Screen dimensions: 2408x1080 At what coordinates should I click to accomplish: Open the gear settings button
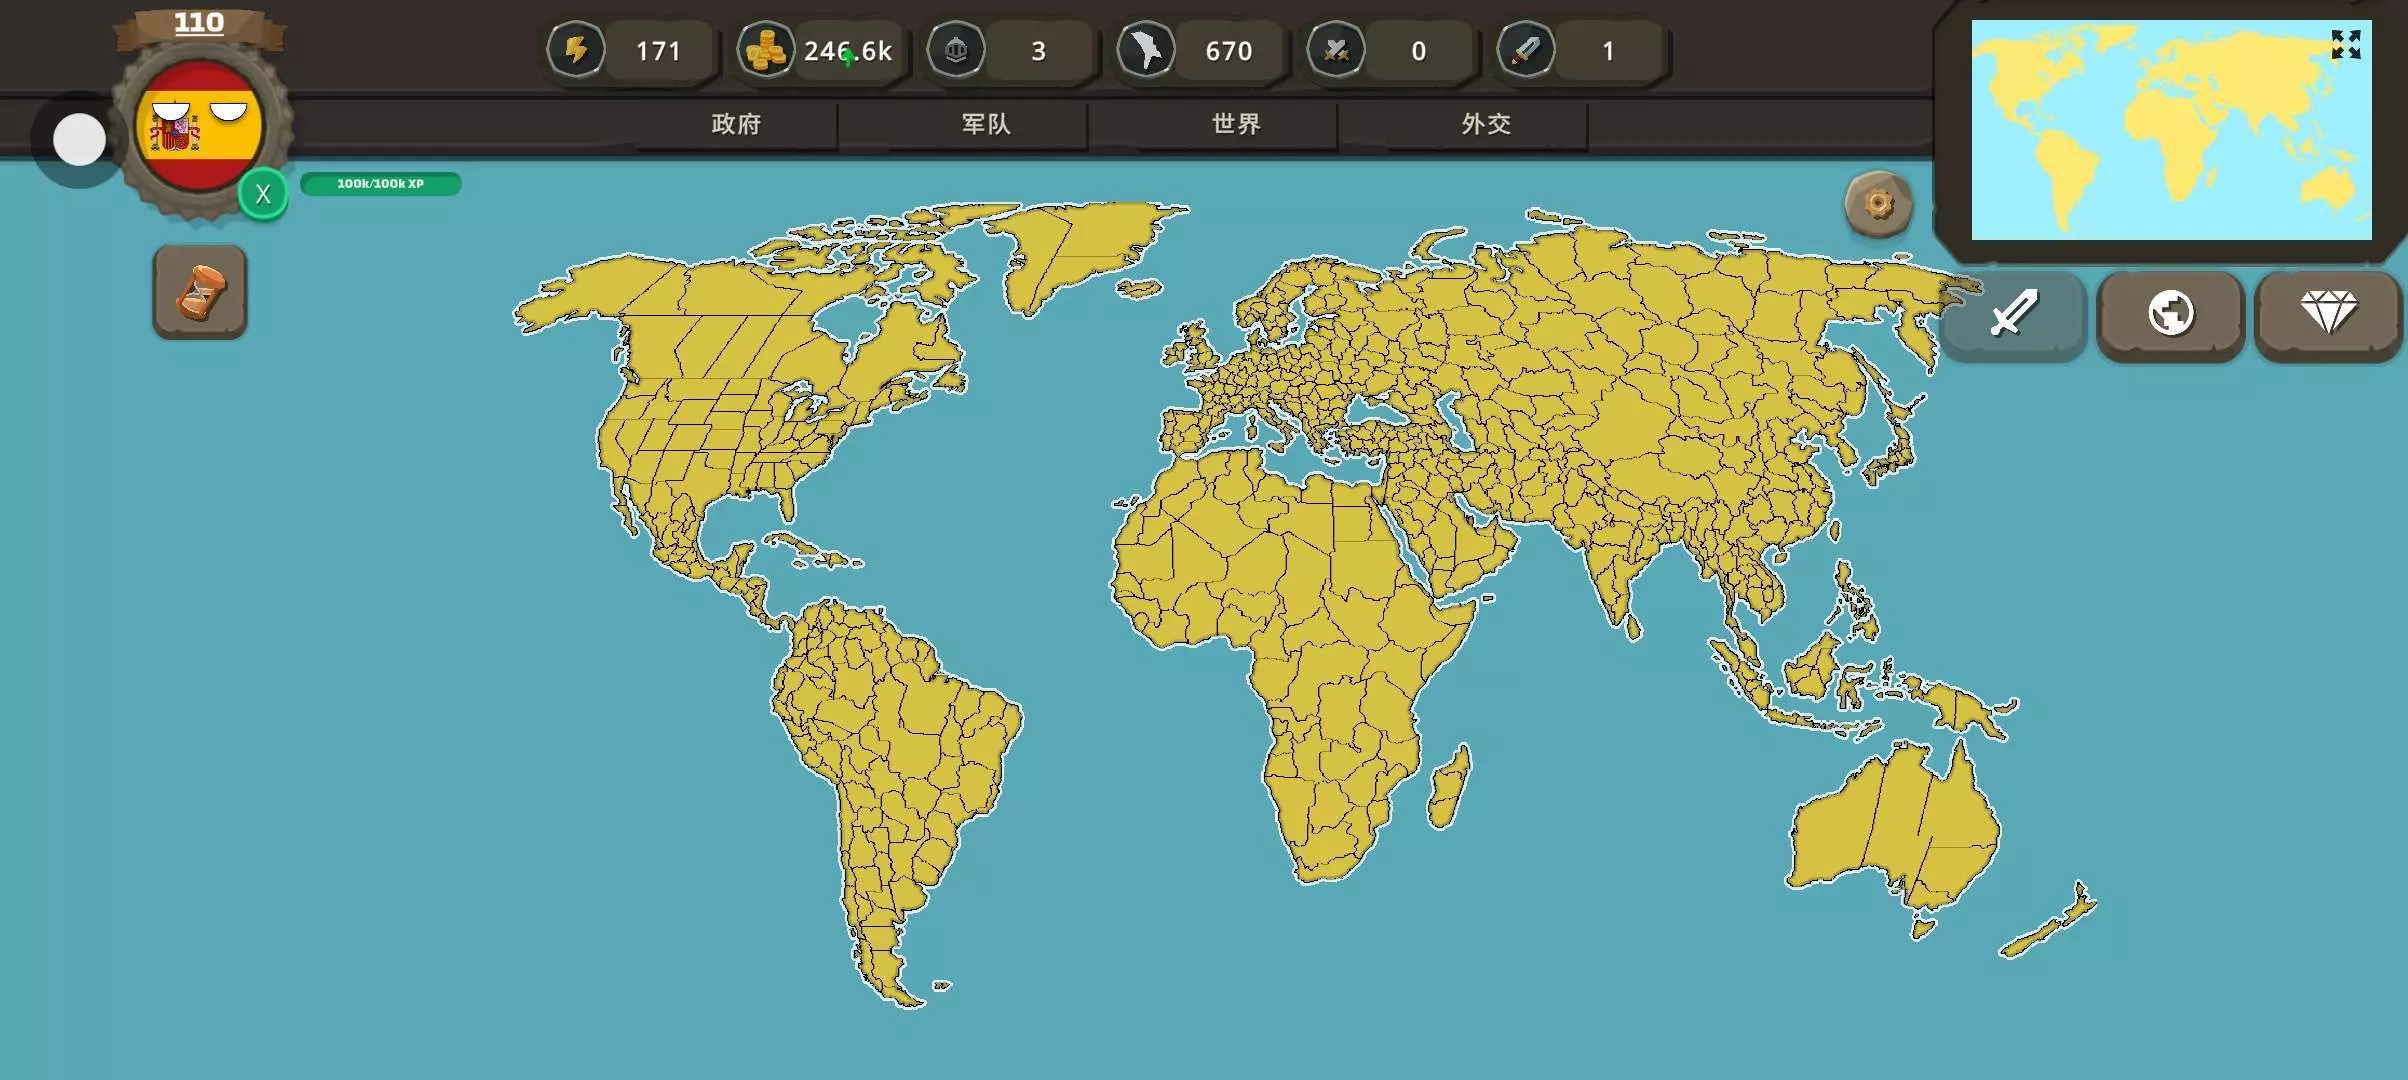point(1878,205)
